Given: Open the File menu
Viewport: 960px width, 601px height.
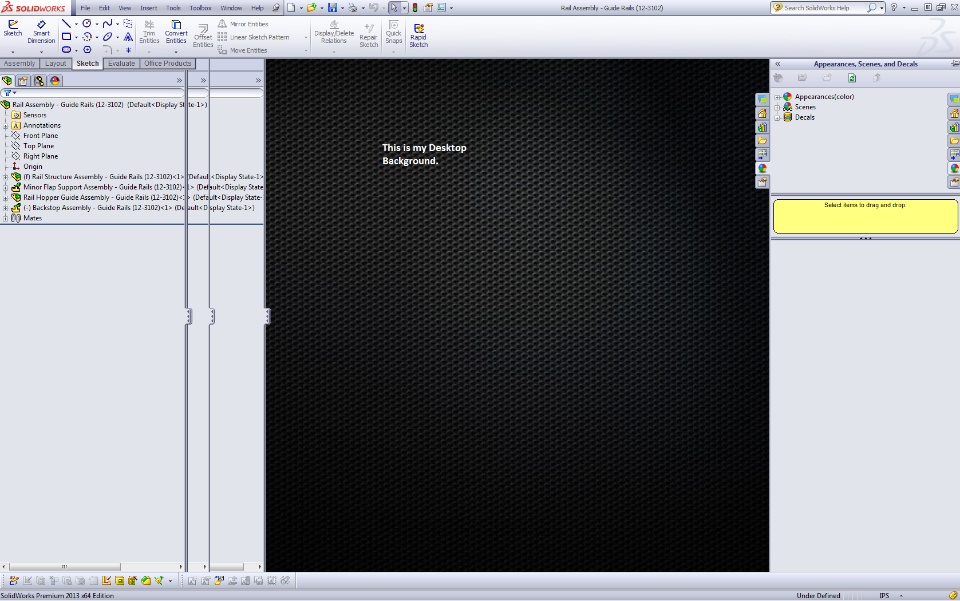Looking at the screenshot, I should [x=85, y=8].
